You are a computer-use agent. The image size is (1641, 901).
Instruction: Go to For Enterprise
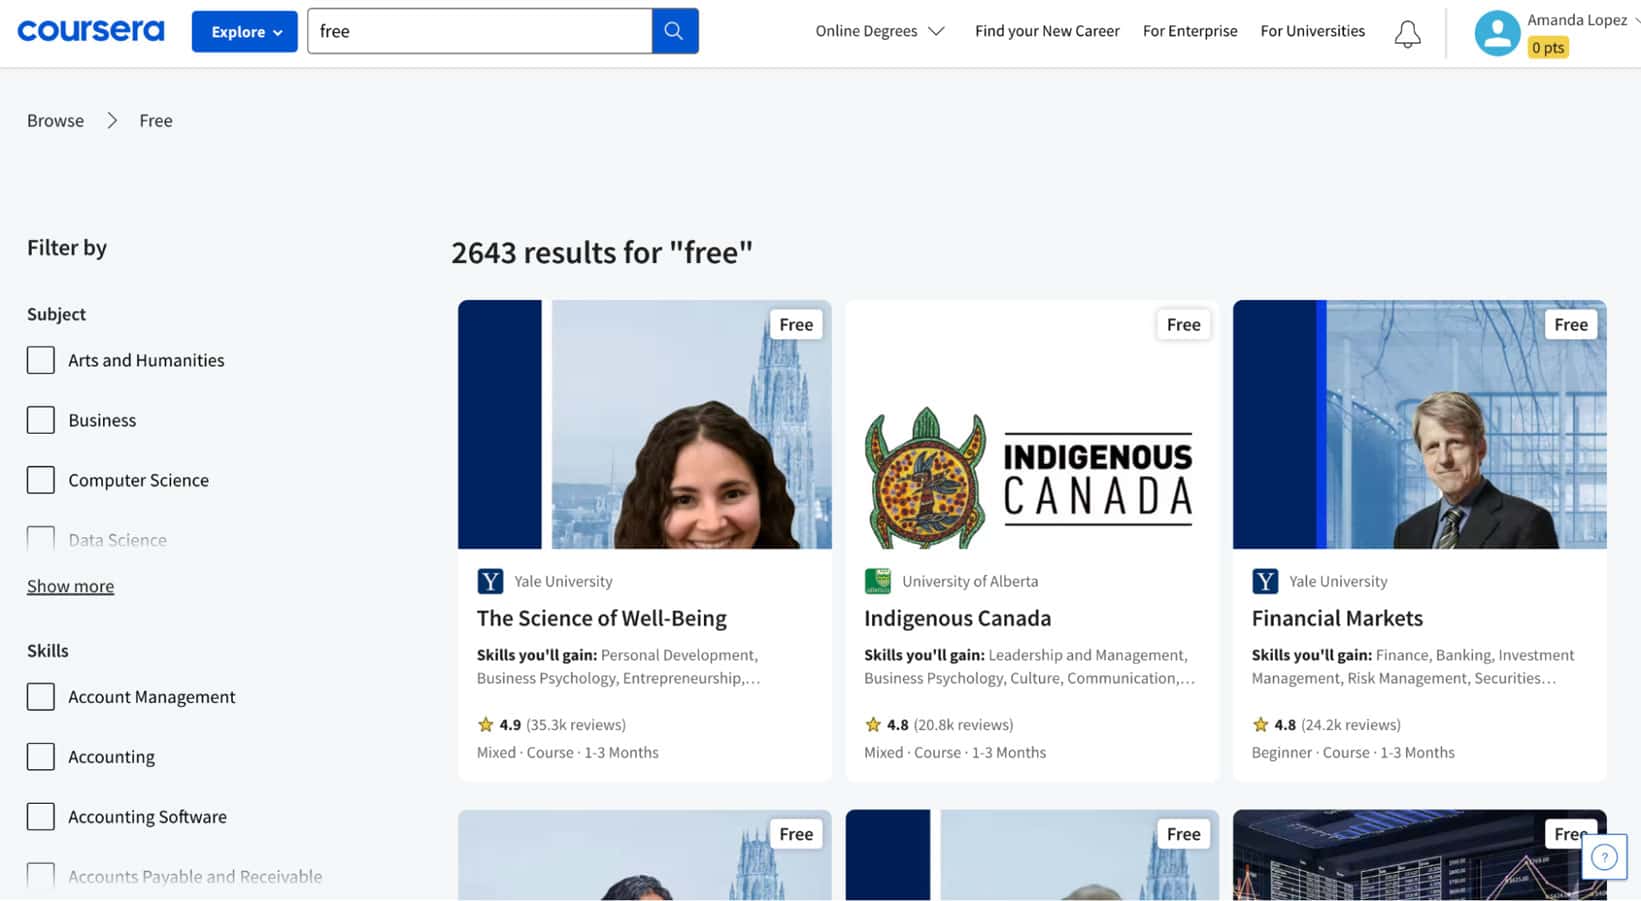pyautogui.click(x=1190, y=31)
